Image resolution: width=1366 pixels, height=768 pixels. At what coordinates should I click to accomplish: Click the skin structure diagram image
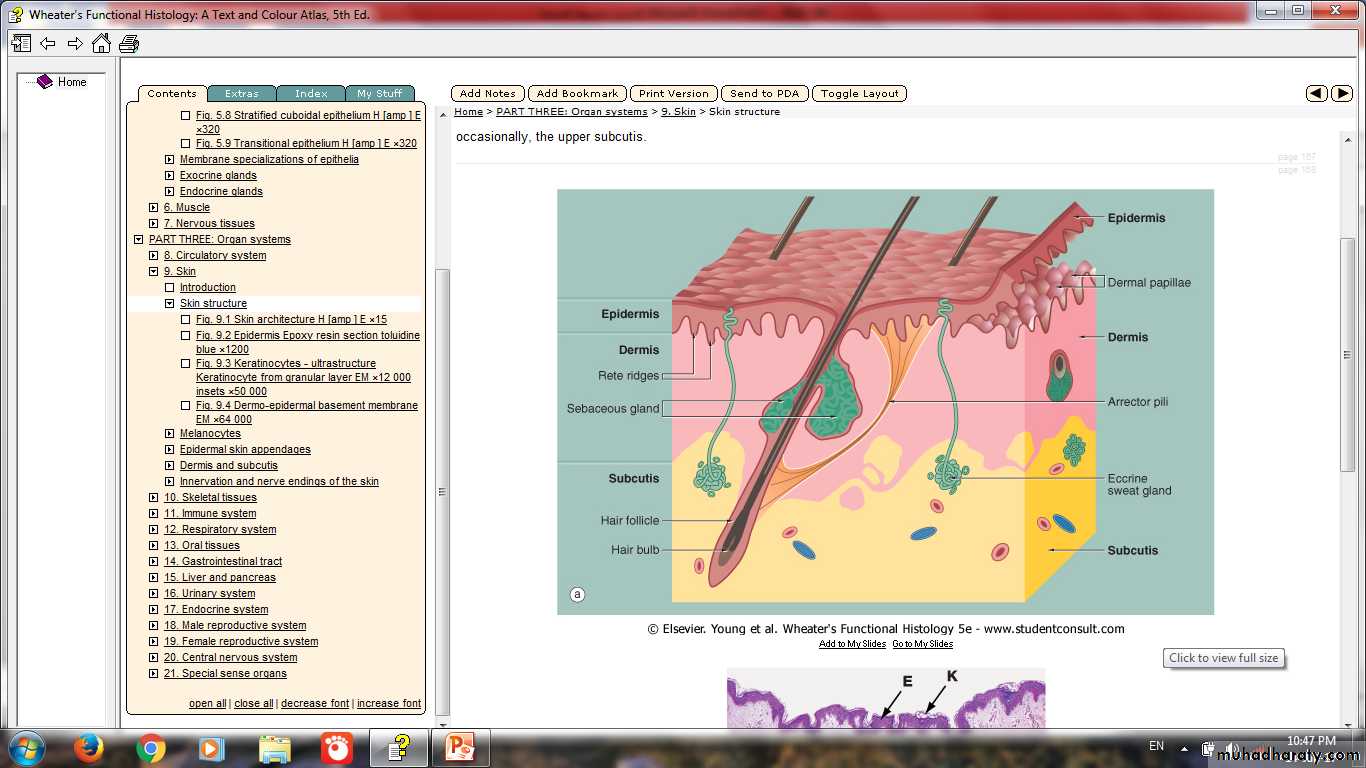point(885,401)
